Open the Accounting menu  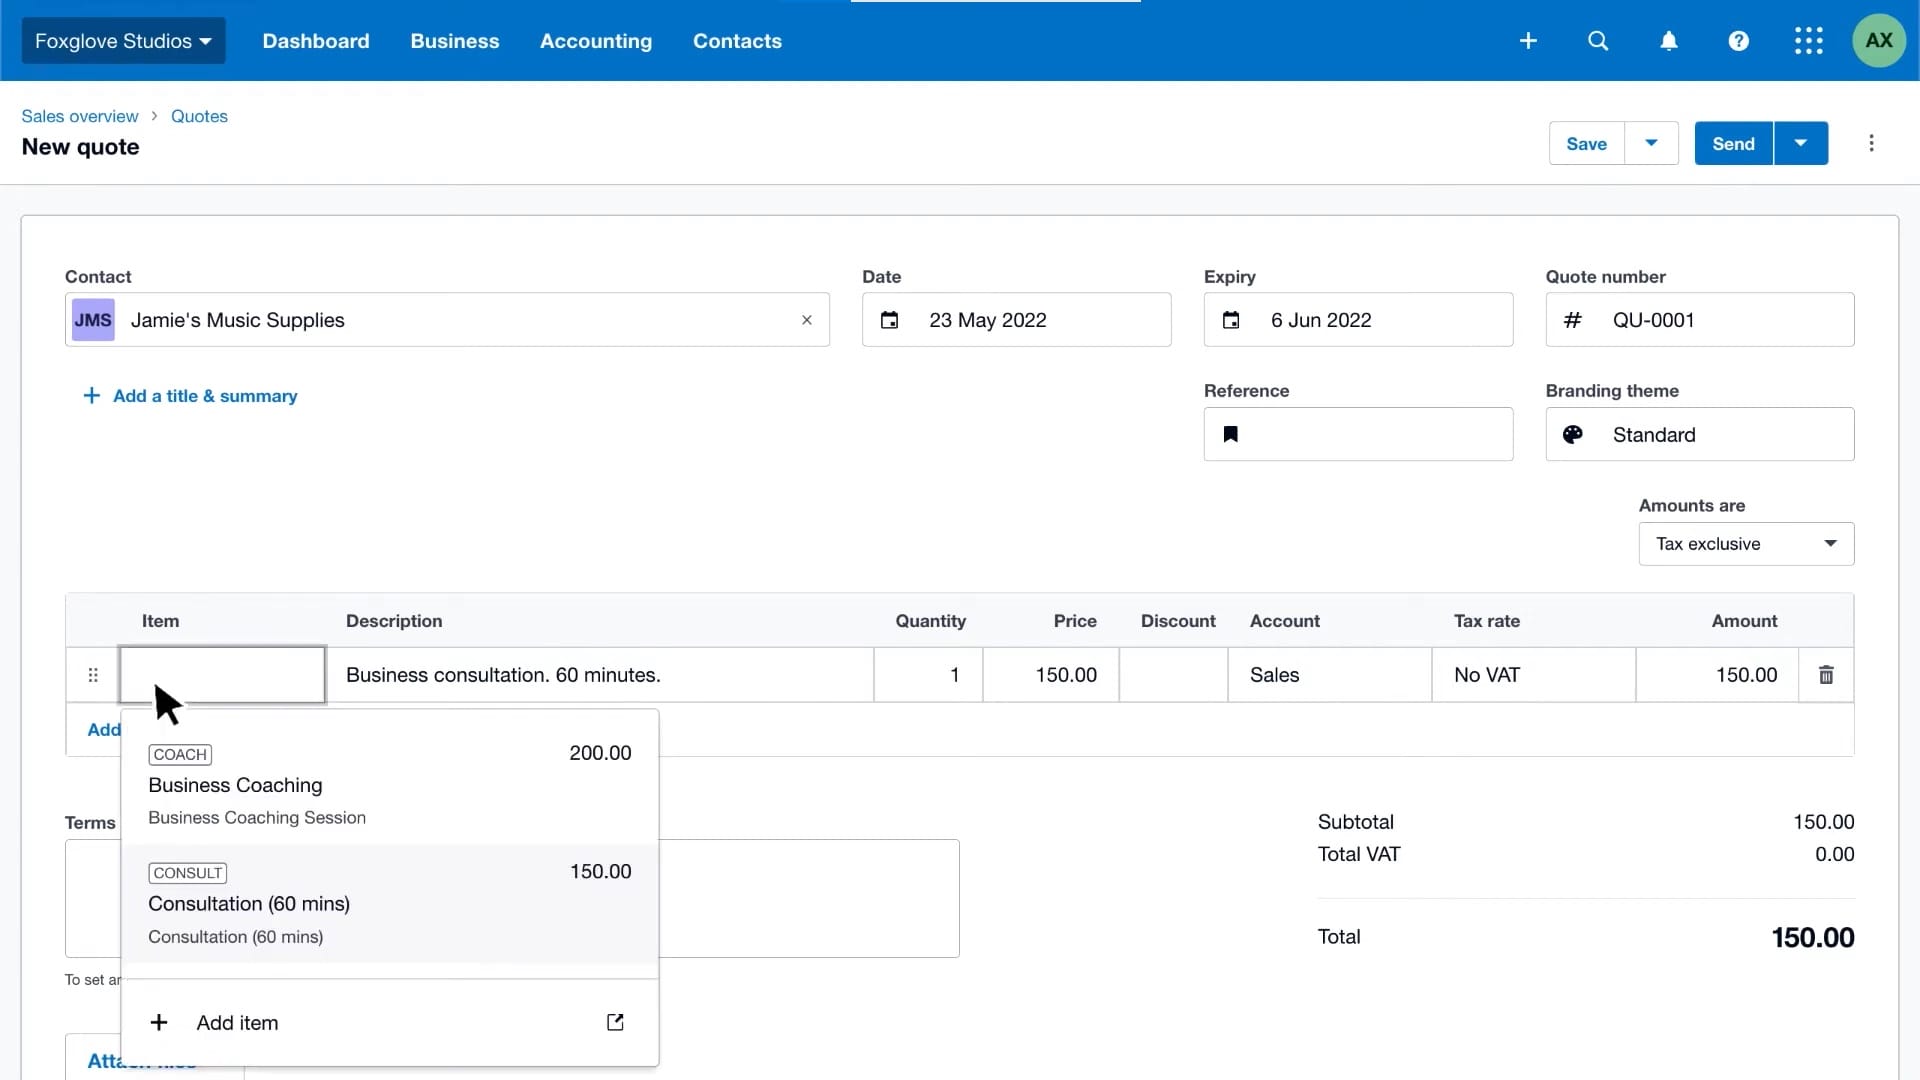596,41
